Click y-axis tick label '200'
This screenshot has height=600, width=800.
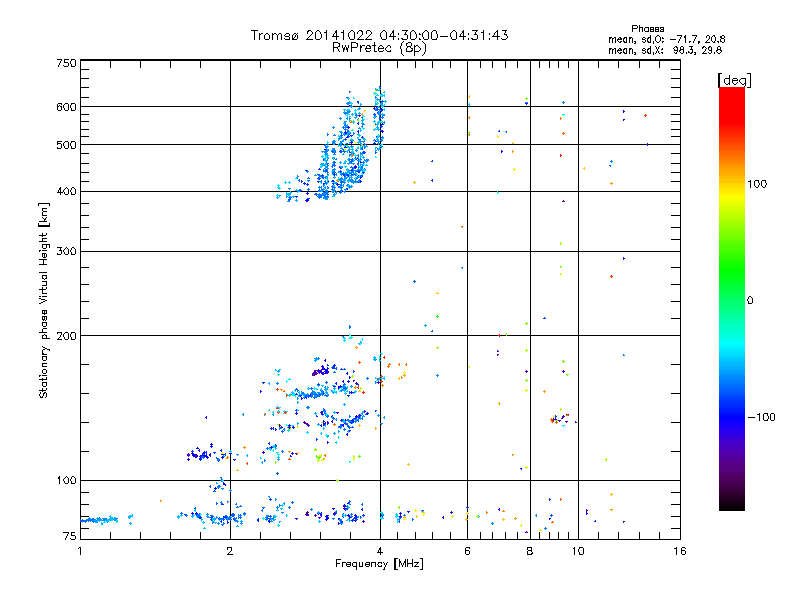pos(66,336)
